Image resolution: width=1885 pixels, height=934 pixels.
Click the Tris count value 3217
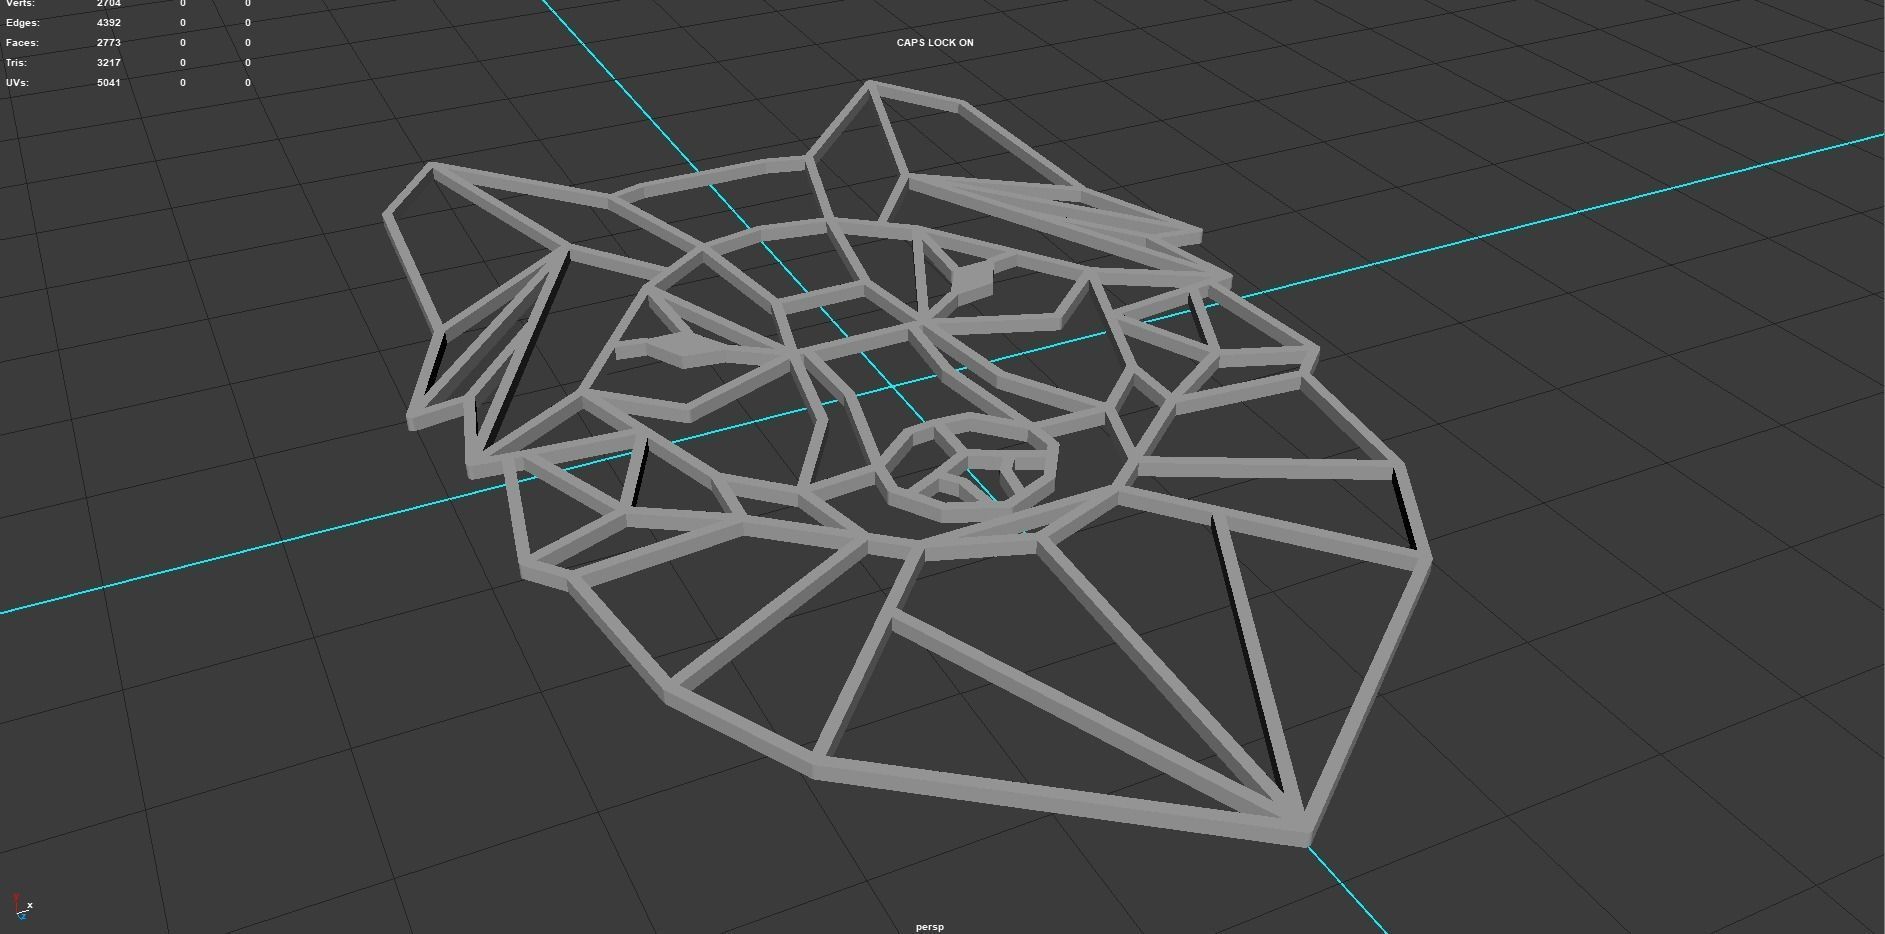(x=109, y=62)
